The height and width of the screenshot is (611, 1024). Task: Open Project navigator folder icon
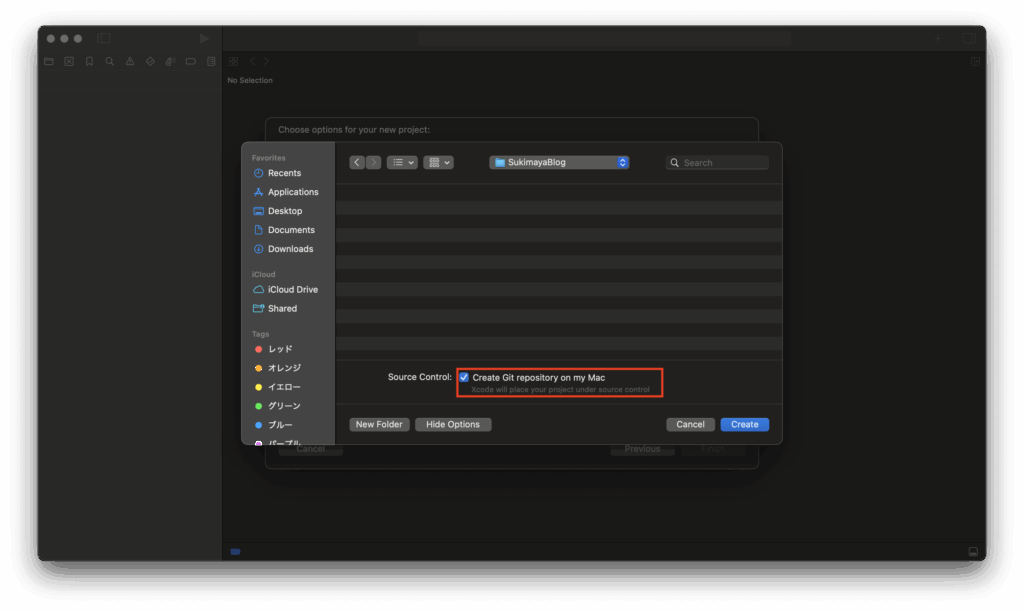[49, 61]
